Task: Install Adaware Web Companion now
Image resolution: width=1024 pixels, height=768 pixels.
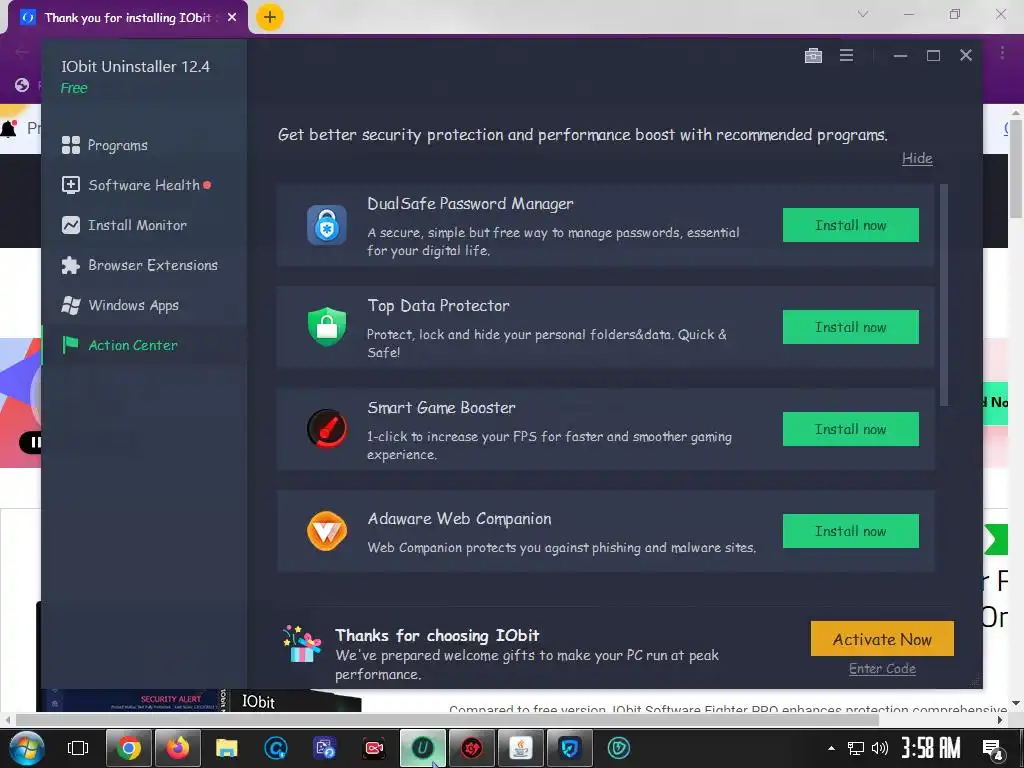Action: tap(850, 531)
